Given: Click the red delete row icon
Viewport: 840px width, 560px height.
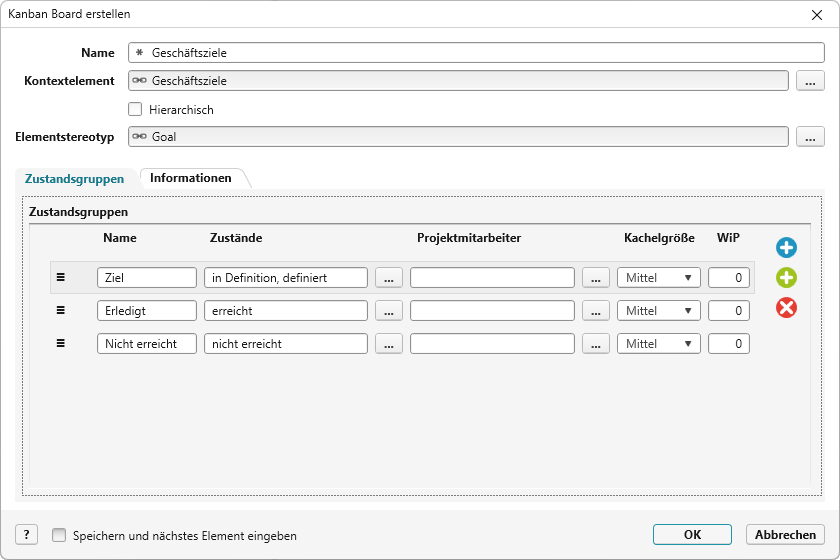Looking at the screenshot, I should (786, 308).
